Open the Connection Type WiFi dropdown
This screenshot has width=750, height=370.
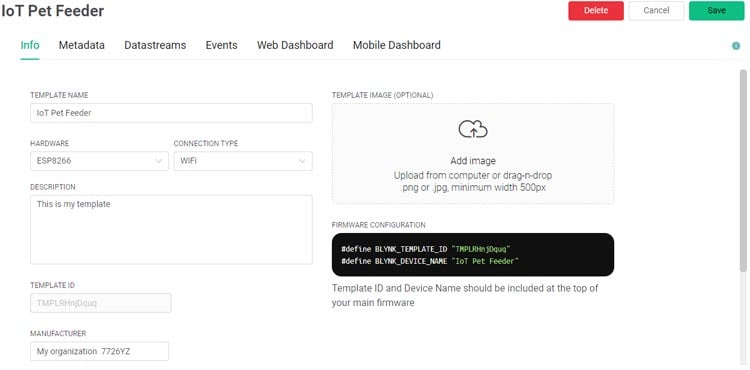coord(243,161)
